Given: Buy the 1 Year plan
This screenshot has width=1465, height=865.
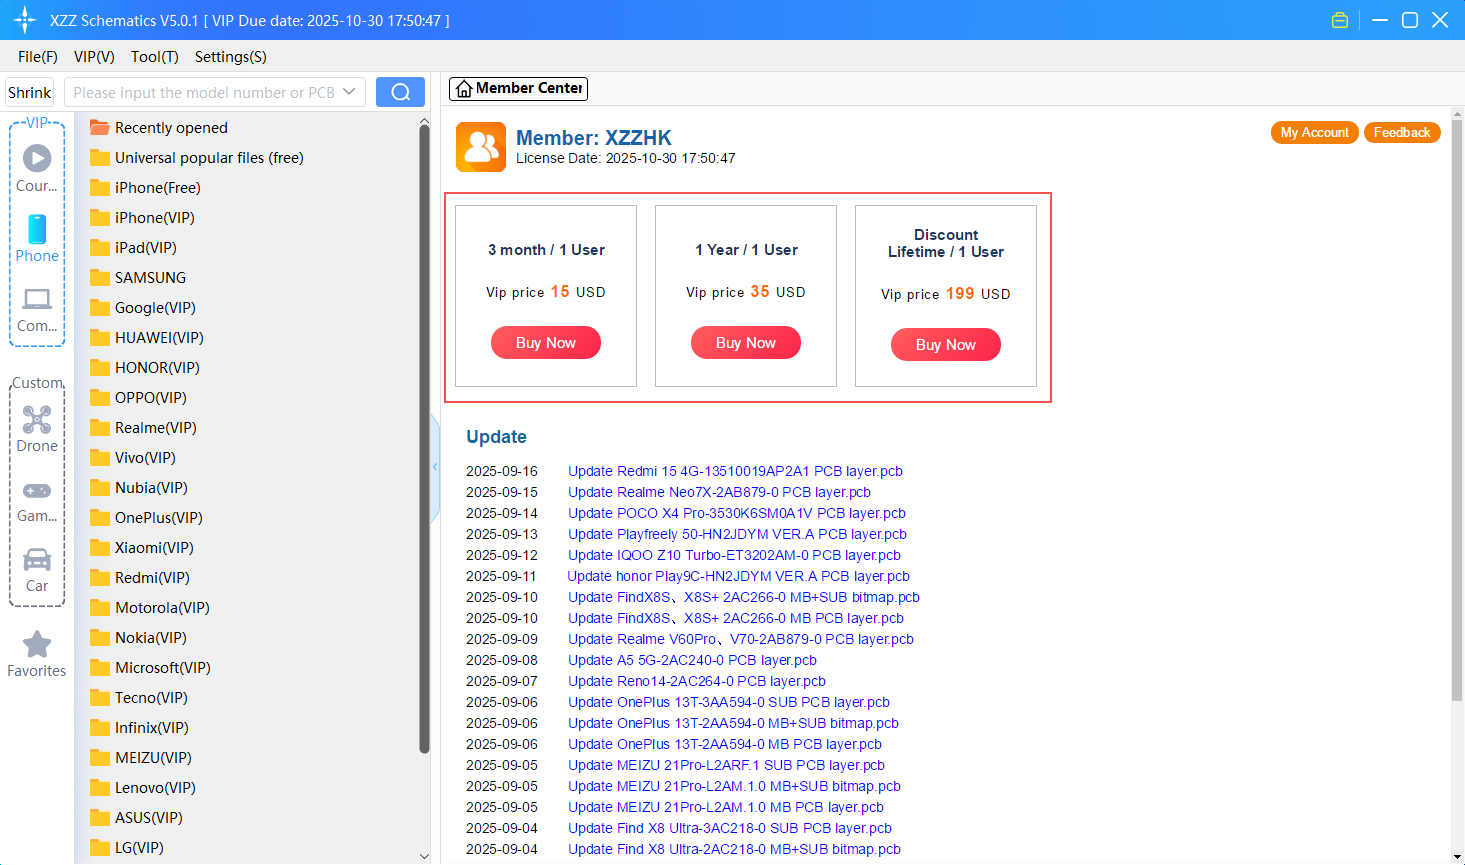Looking at the screenshot, I should click(746, 343).
